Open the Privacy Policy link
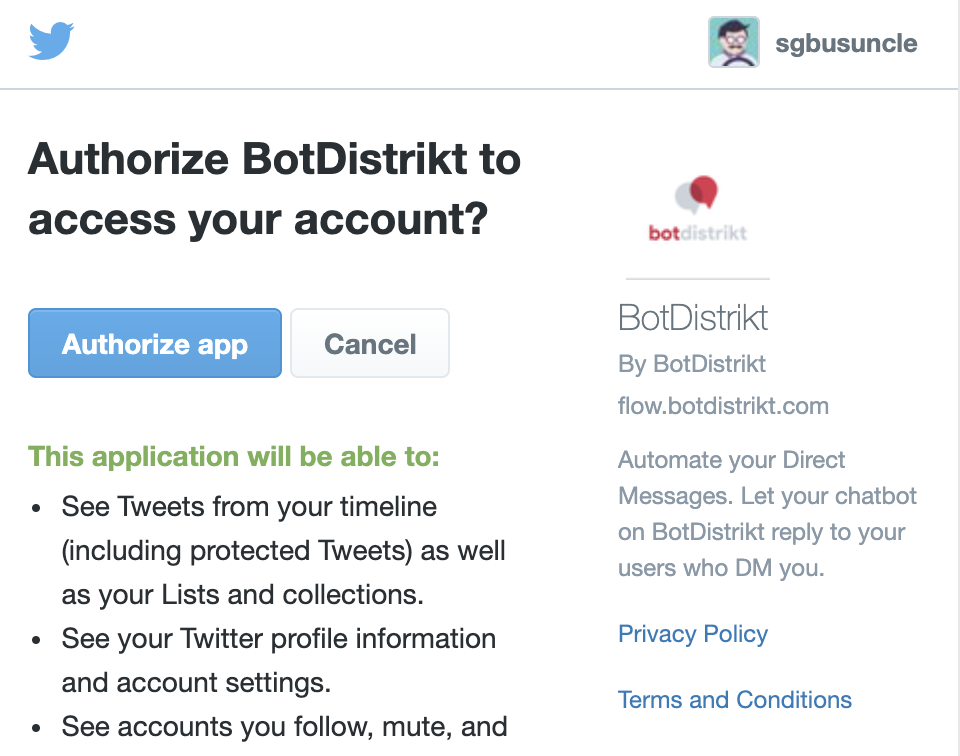This screenshot has width=960, height=756. [x=693, y=634]
